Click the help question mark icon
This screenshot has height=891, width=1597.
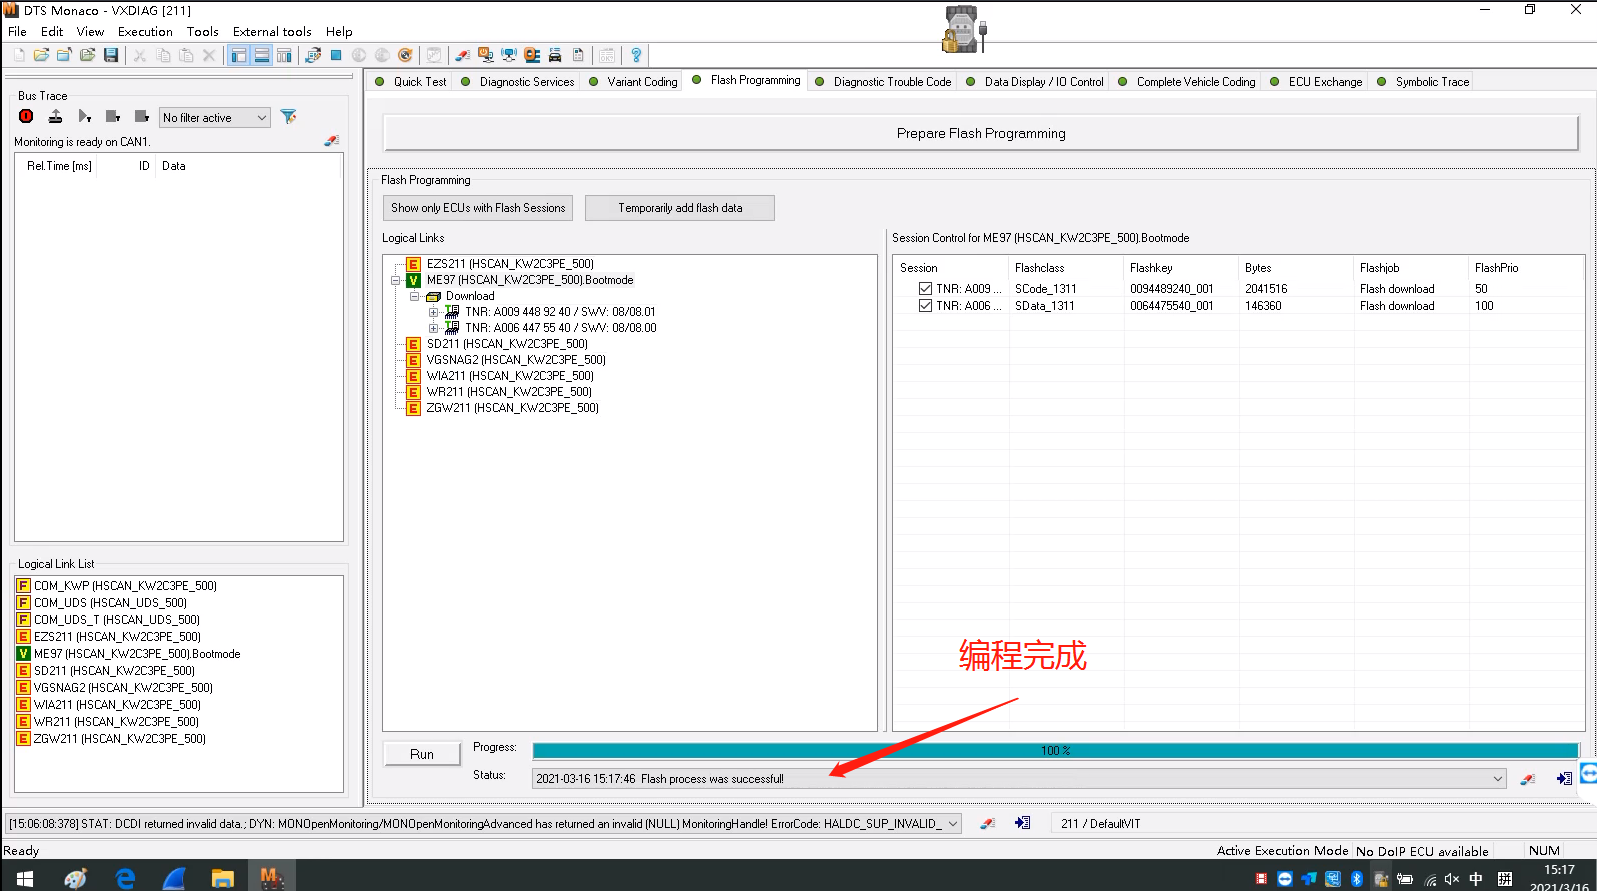636,55
